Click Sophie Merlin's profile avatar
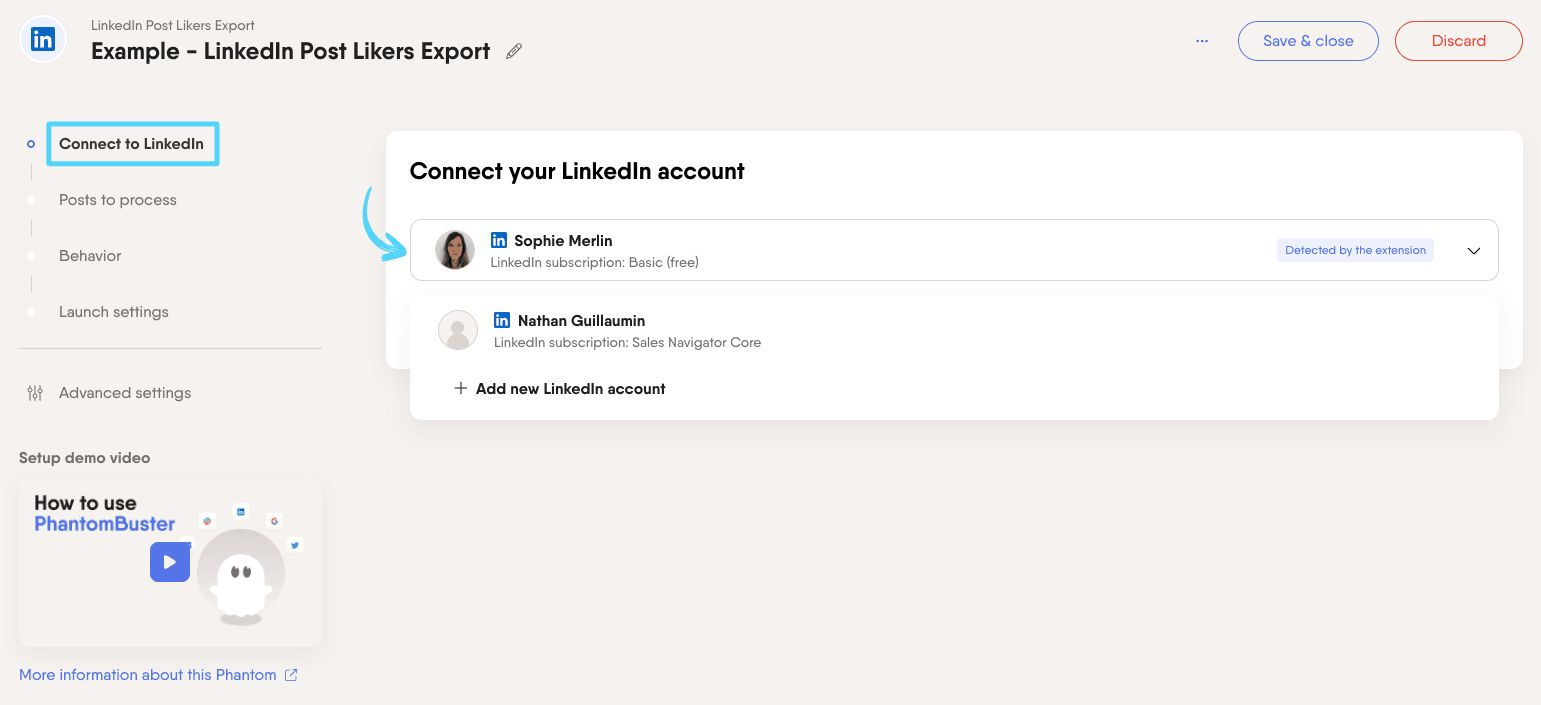 (455, 250)
